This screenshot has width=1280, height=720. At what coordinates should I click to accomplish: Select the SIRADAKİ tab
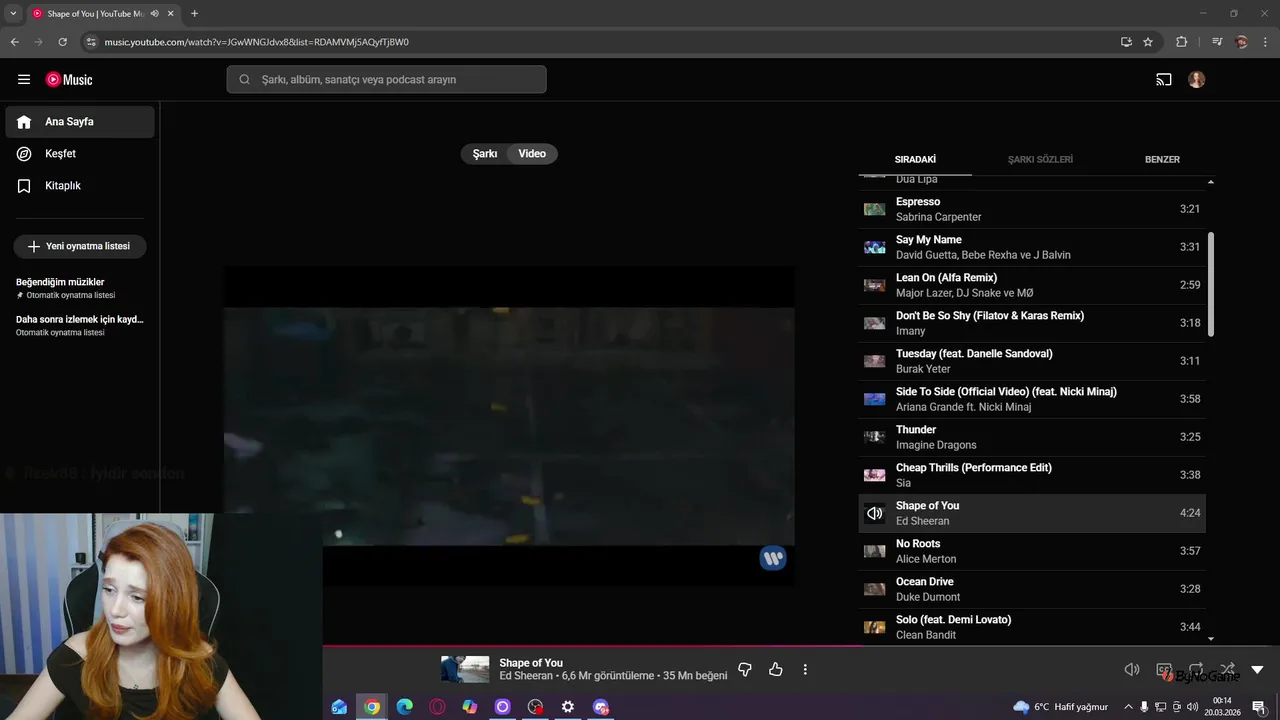915,159
